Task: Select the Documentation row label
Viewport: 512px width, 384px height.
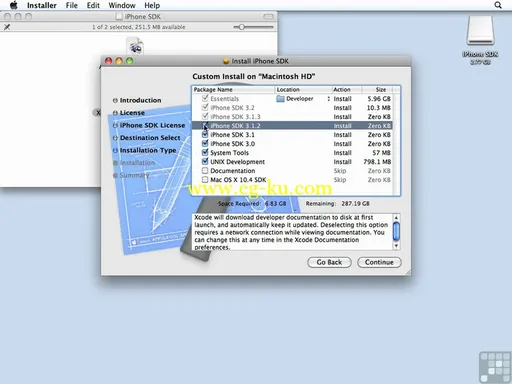Action: click(x=233, y=171)
